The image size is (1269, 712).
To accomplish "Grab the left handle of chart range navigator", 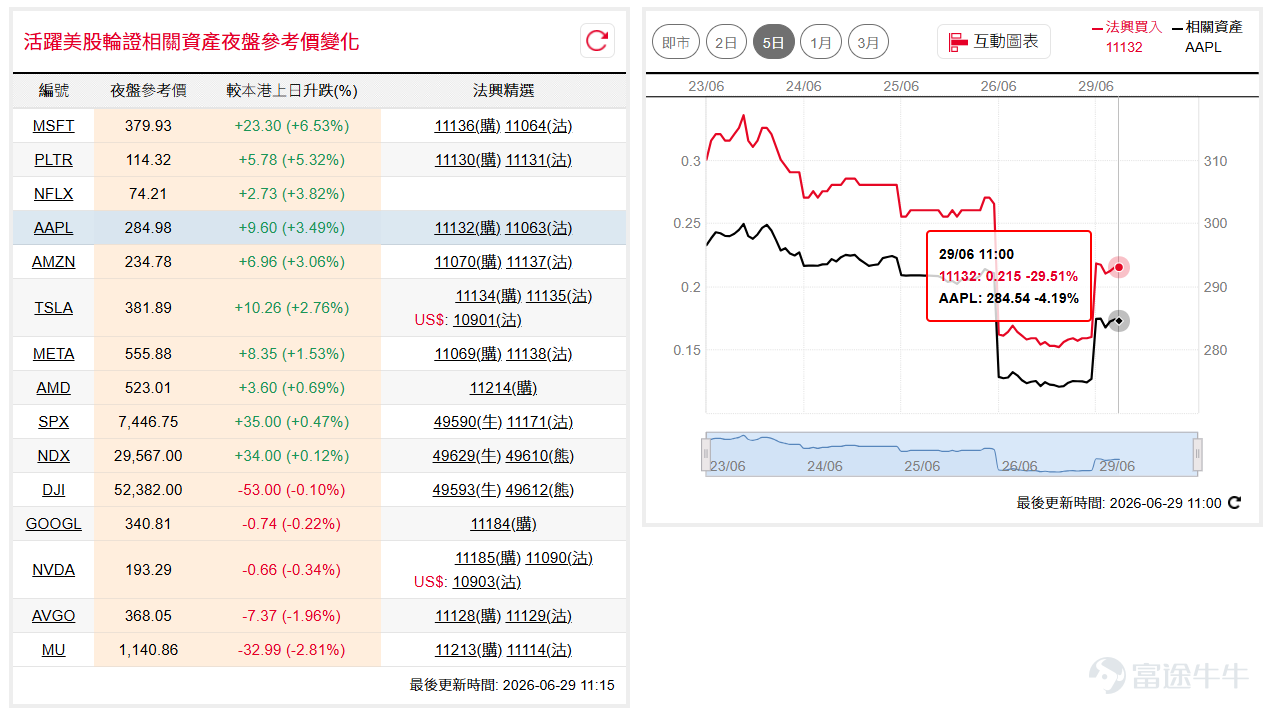I will pyautogui.click(x=706, y=454).
